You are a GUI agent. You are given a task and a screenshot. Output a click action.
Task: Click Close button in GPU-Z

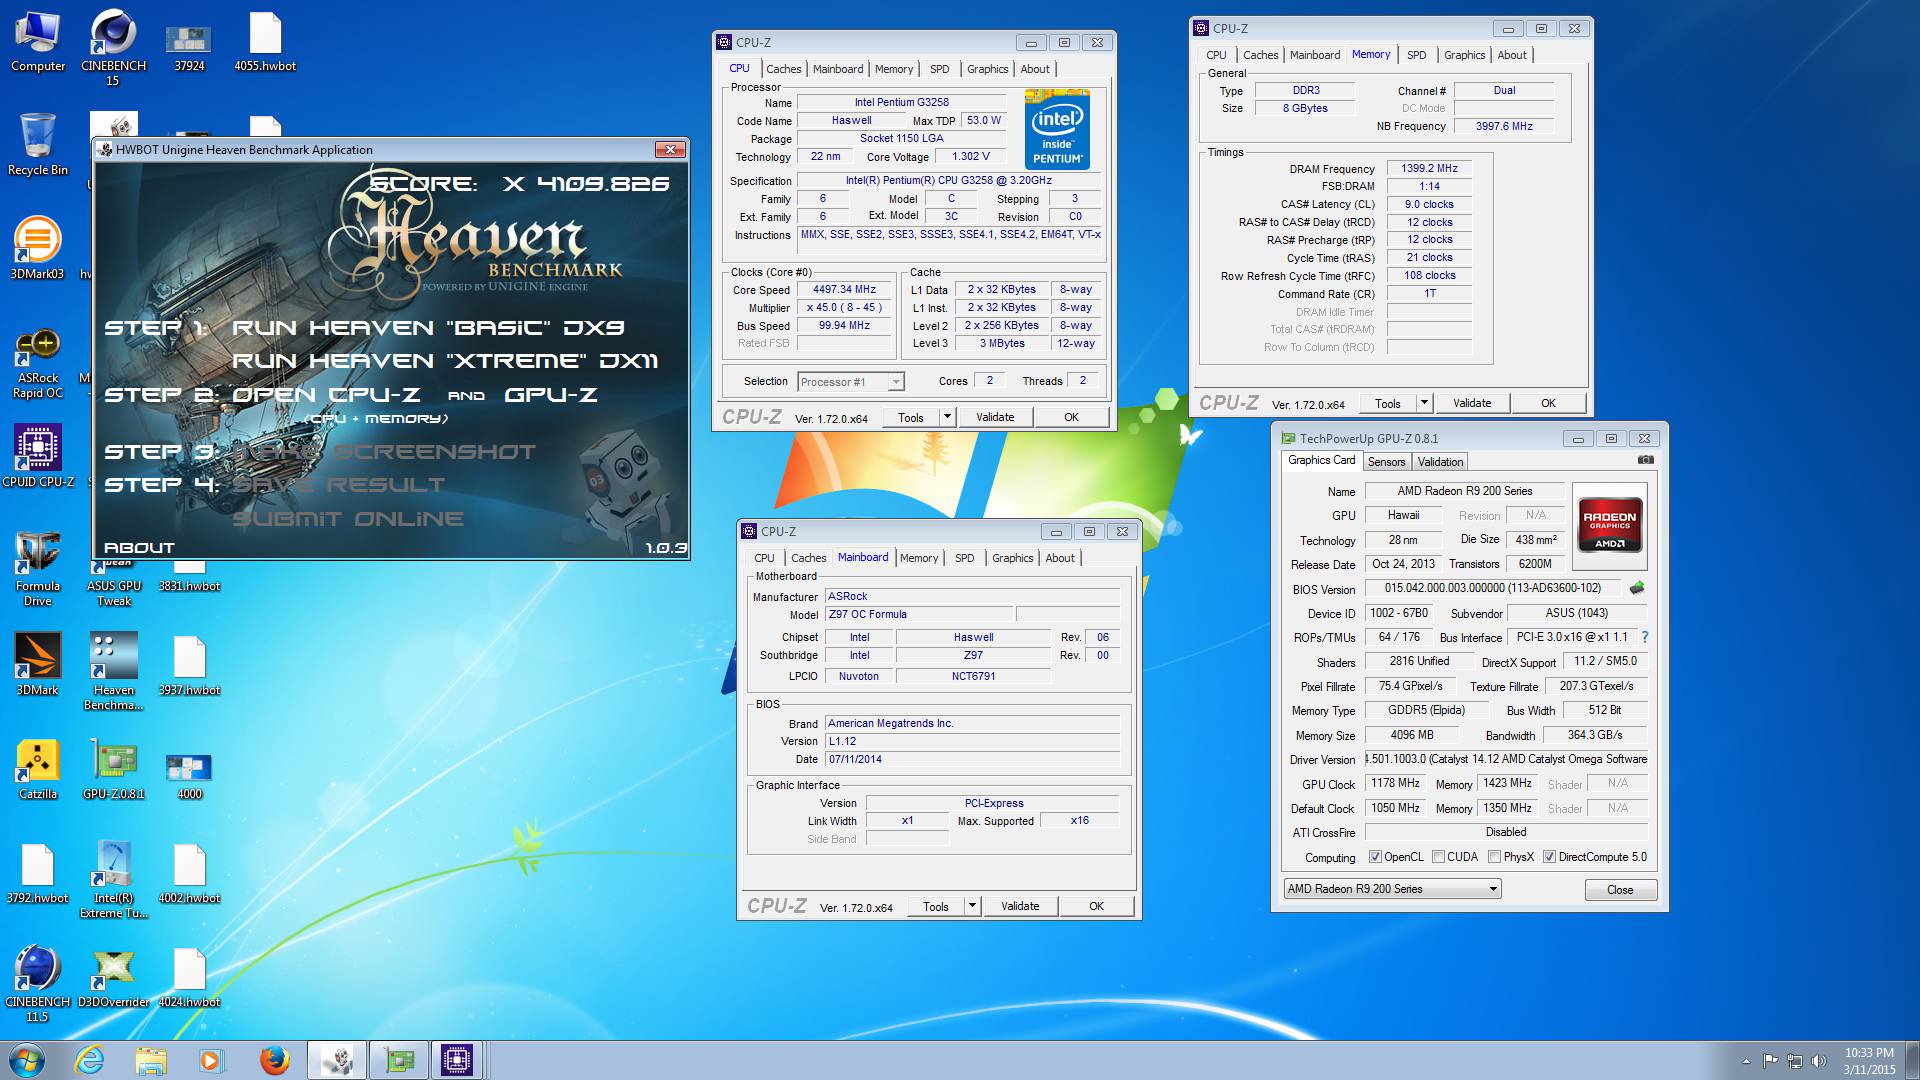(x=1620, y=890)
